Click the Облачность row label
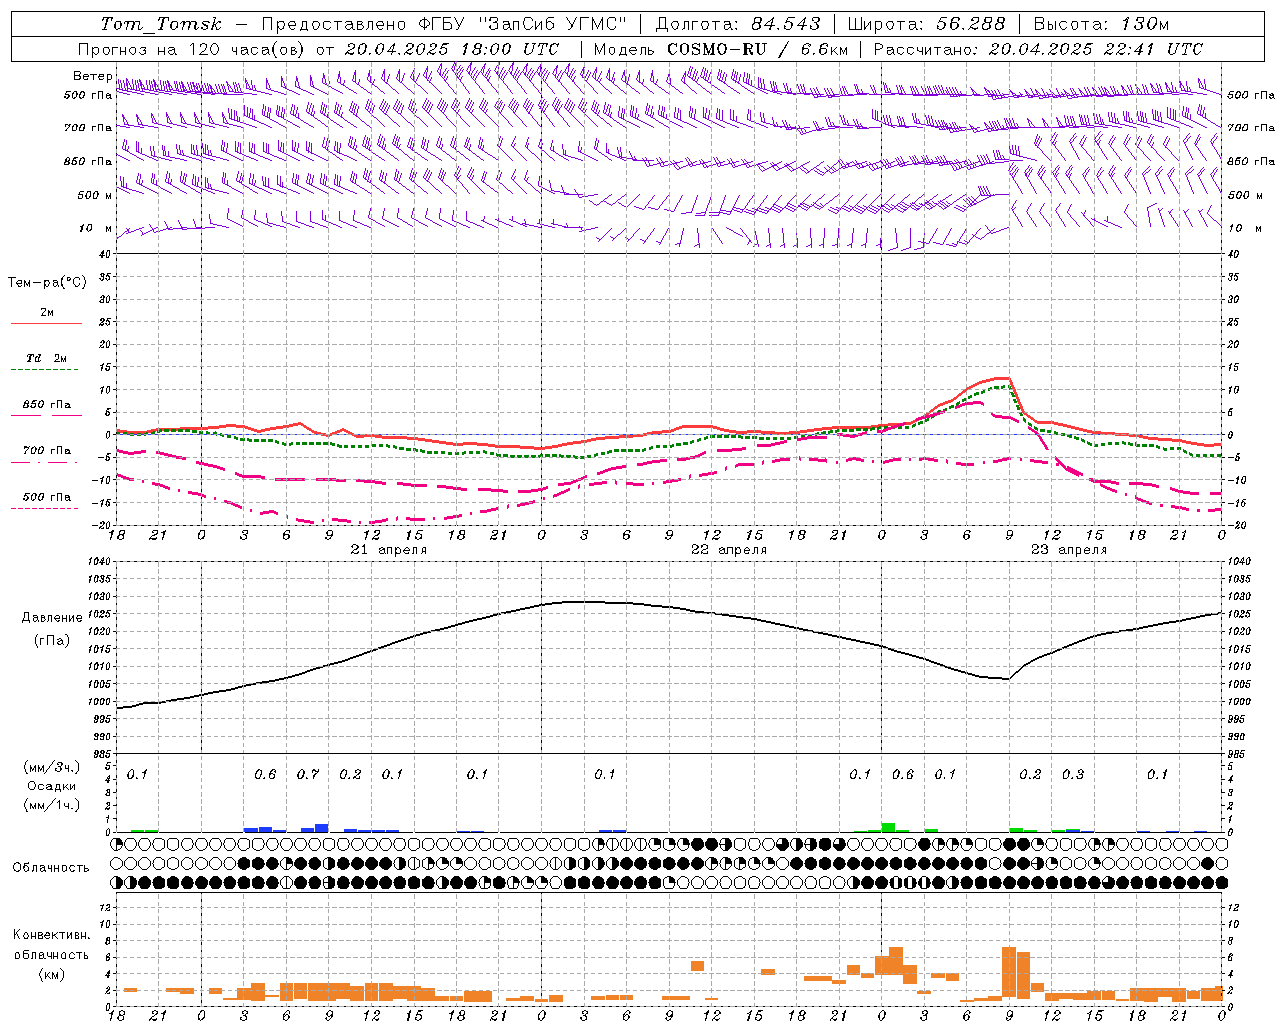The height and width of the screenshot is (1024, 1280). (51, 867)
